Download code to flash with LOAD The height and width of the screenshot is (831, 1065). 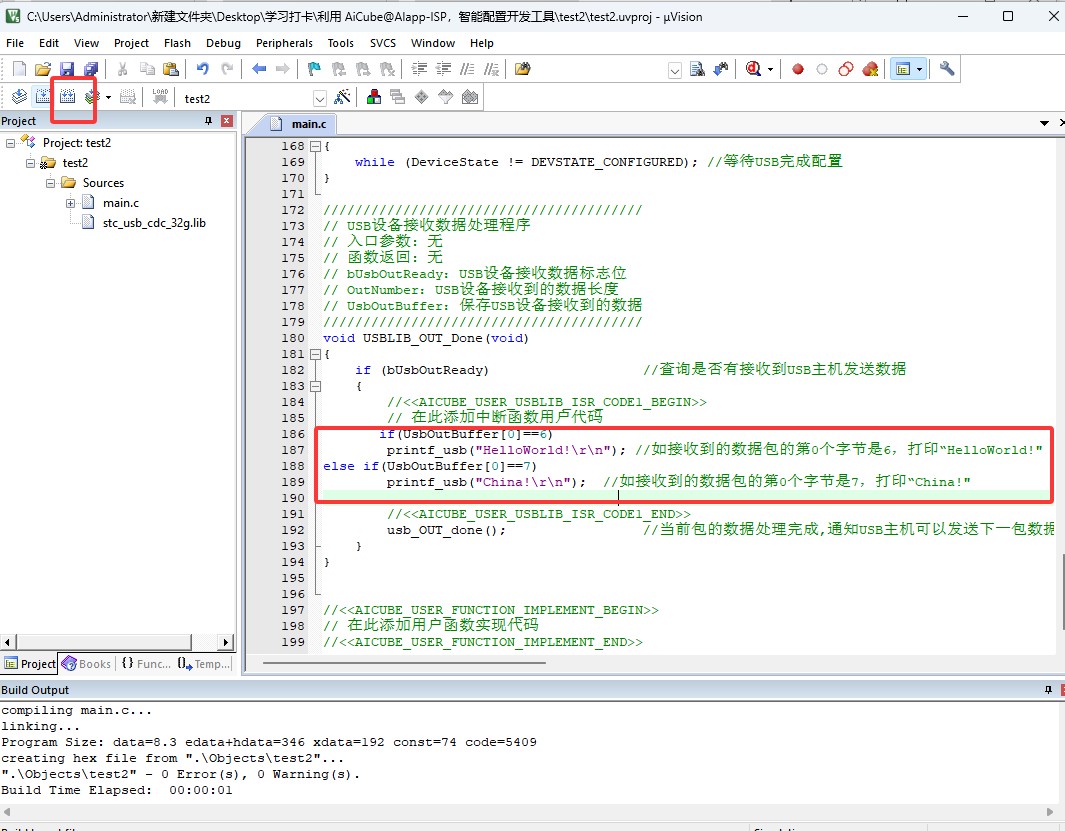tap(160, 97)
